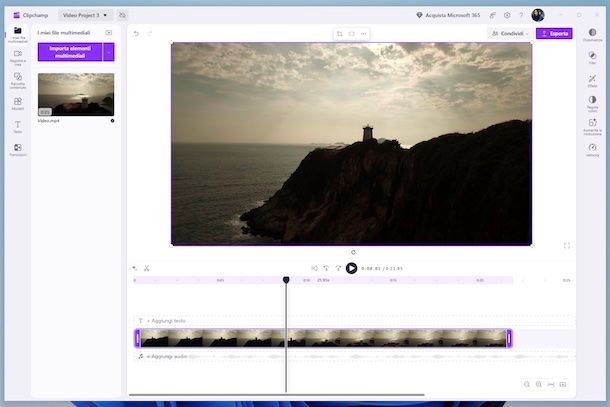
Task: Open the Transizioni sidebar tab
Action: tap(18, 149)
